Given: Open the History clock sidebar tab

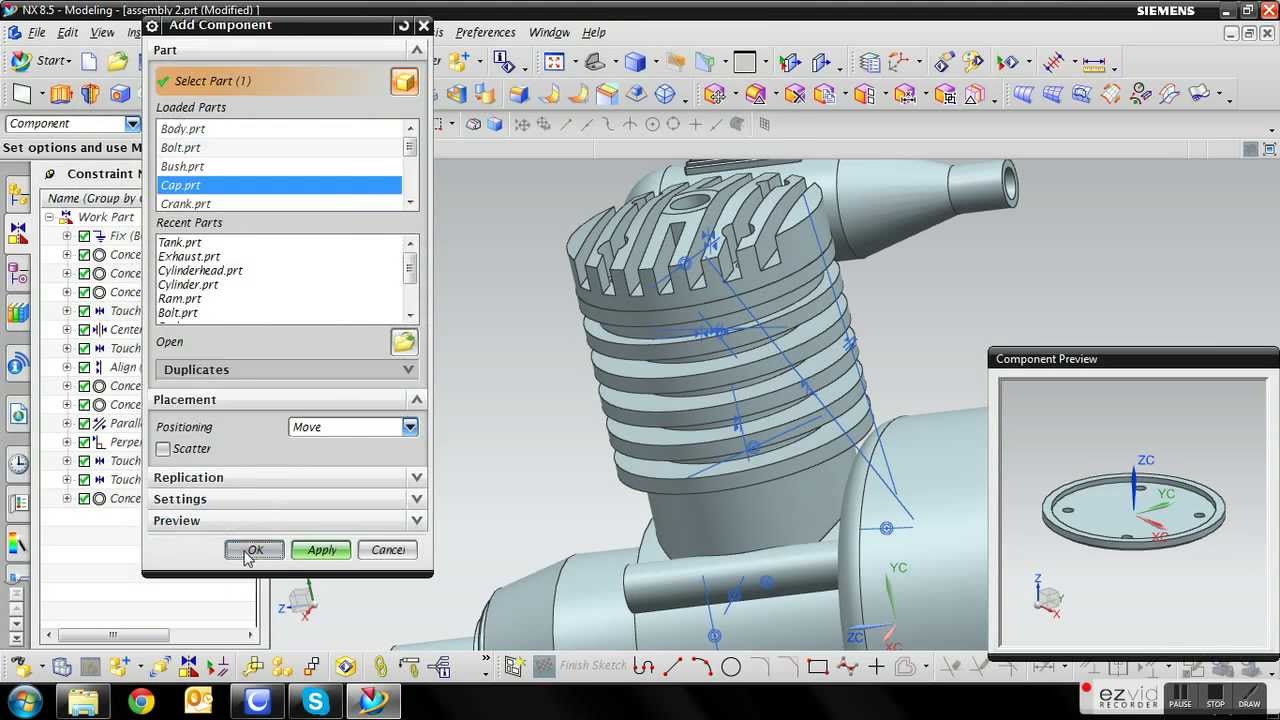Looking at the screenshot, I should 18,464.
